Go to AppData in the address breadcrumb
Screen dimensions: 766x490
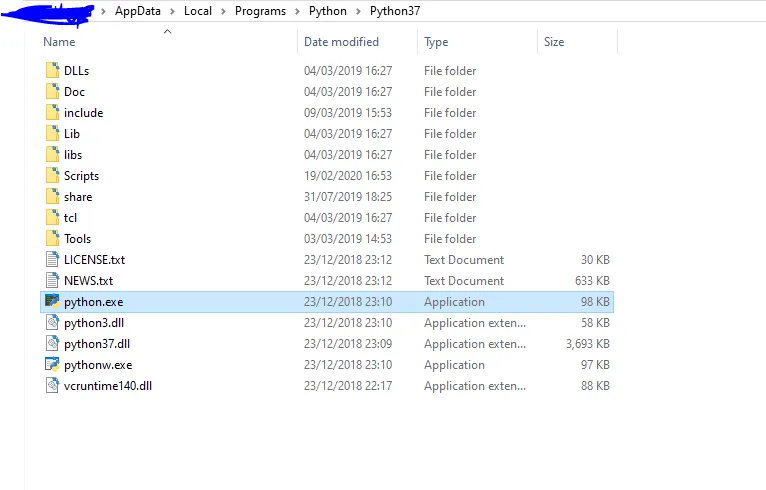click(138, 11)
